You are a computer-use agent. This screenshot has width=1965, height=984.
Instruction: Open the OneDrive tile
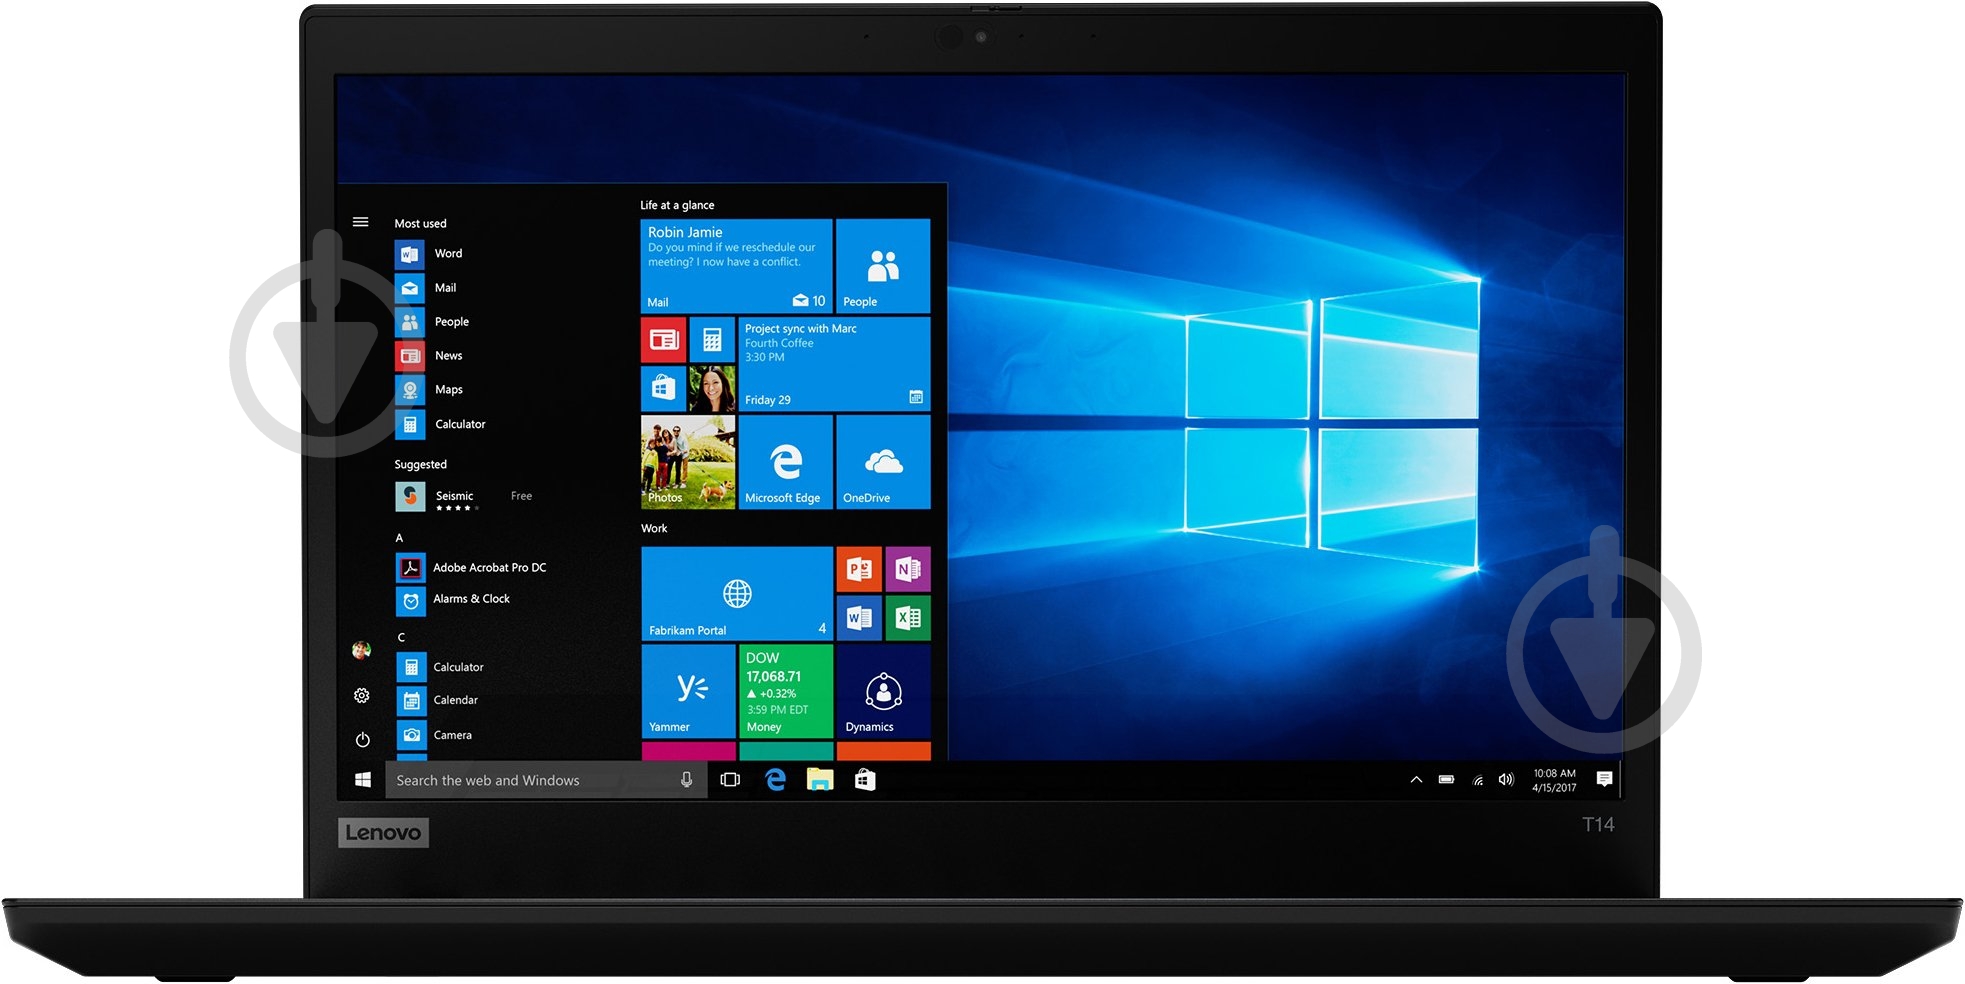click(x=882, y=462)
